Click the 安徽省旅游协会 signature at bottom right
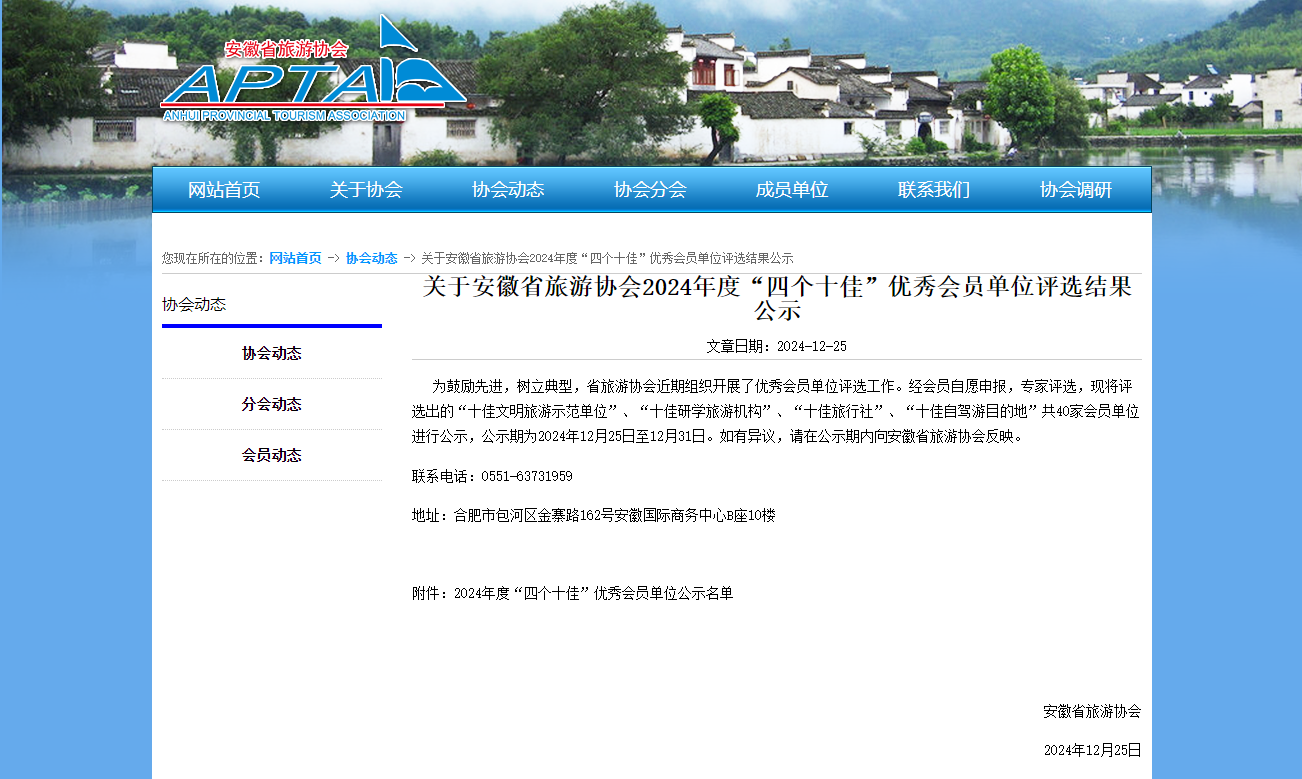Viewport: 1302px width, 779px height. point(1092,711)
